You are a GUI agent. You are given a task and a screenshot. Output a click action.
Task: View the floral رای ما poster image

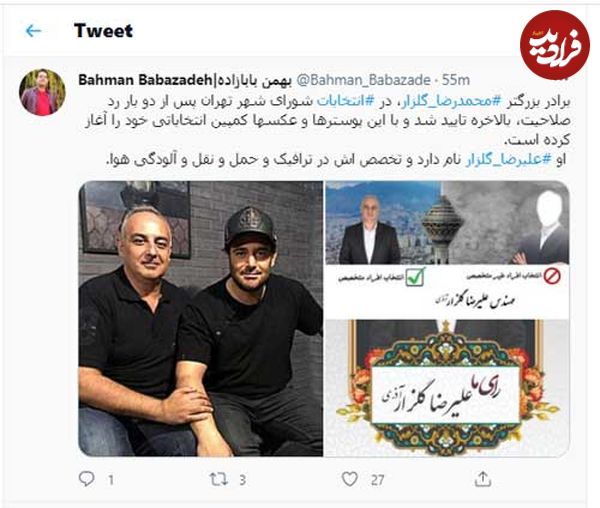tap(447, 388)
